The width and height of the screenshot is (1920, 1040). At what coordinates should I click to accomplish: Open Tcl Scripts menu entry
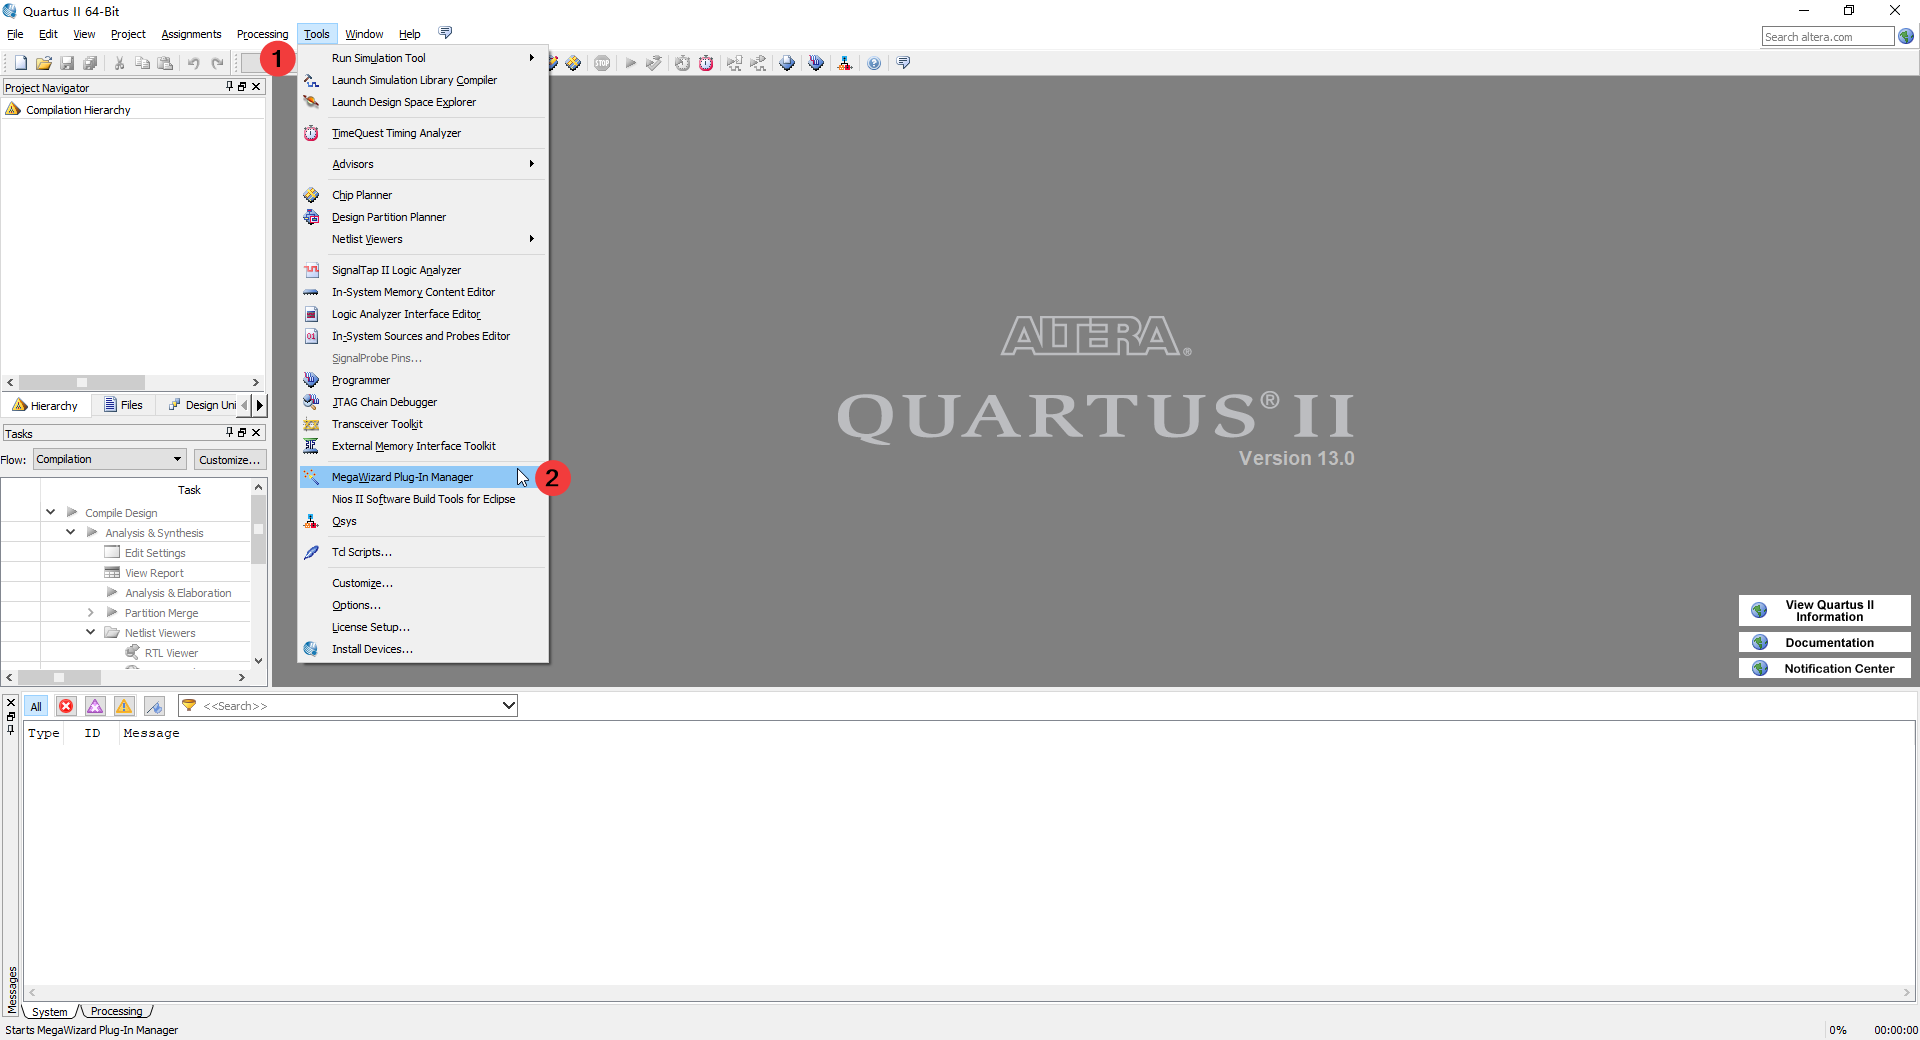(x=424, y=552)
